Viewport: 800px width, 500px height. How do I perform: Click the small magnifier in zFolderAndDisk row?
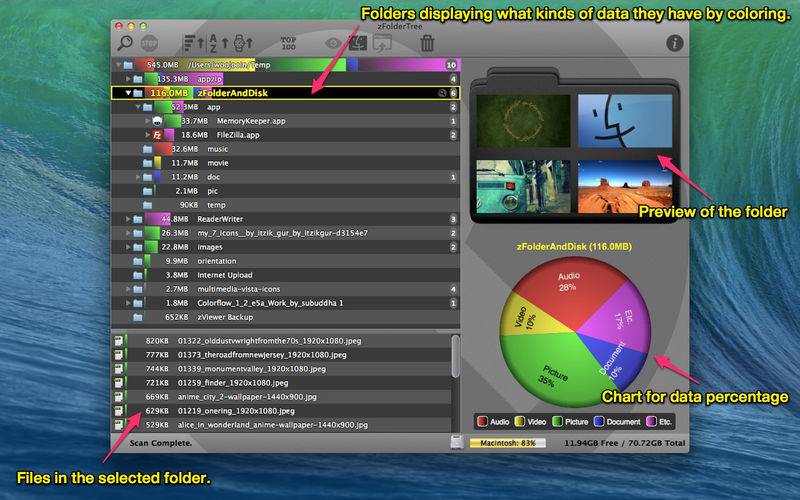click(442, 93)
